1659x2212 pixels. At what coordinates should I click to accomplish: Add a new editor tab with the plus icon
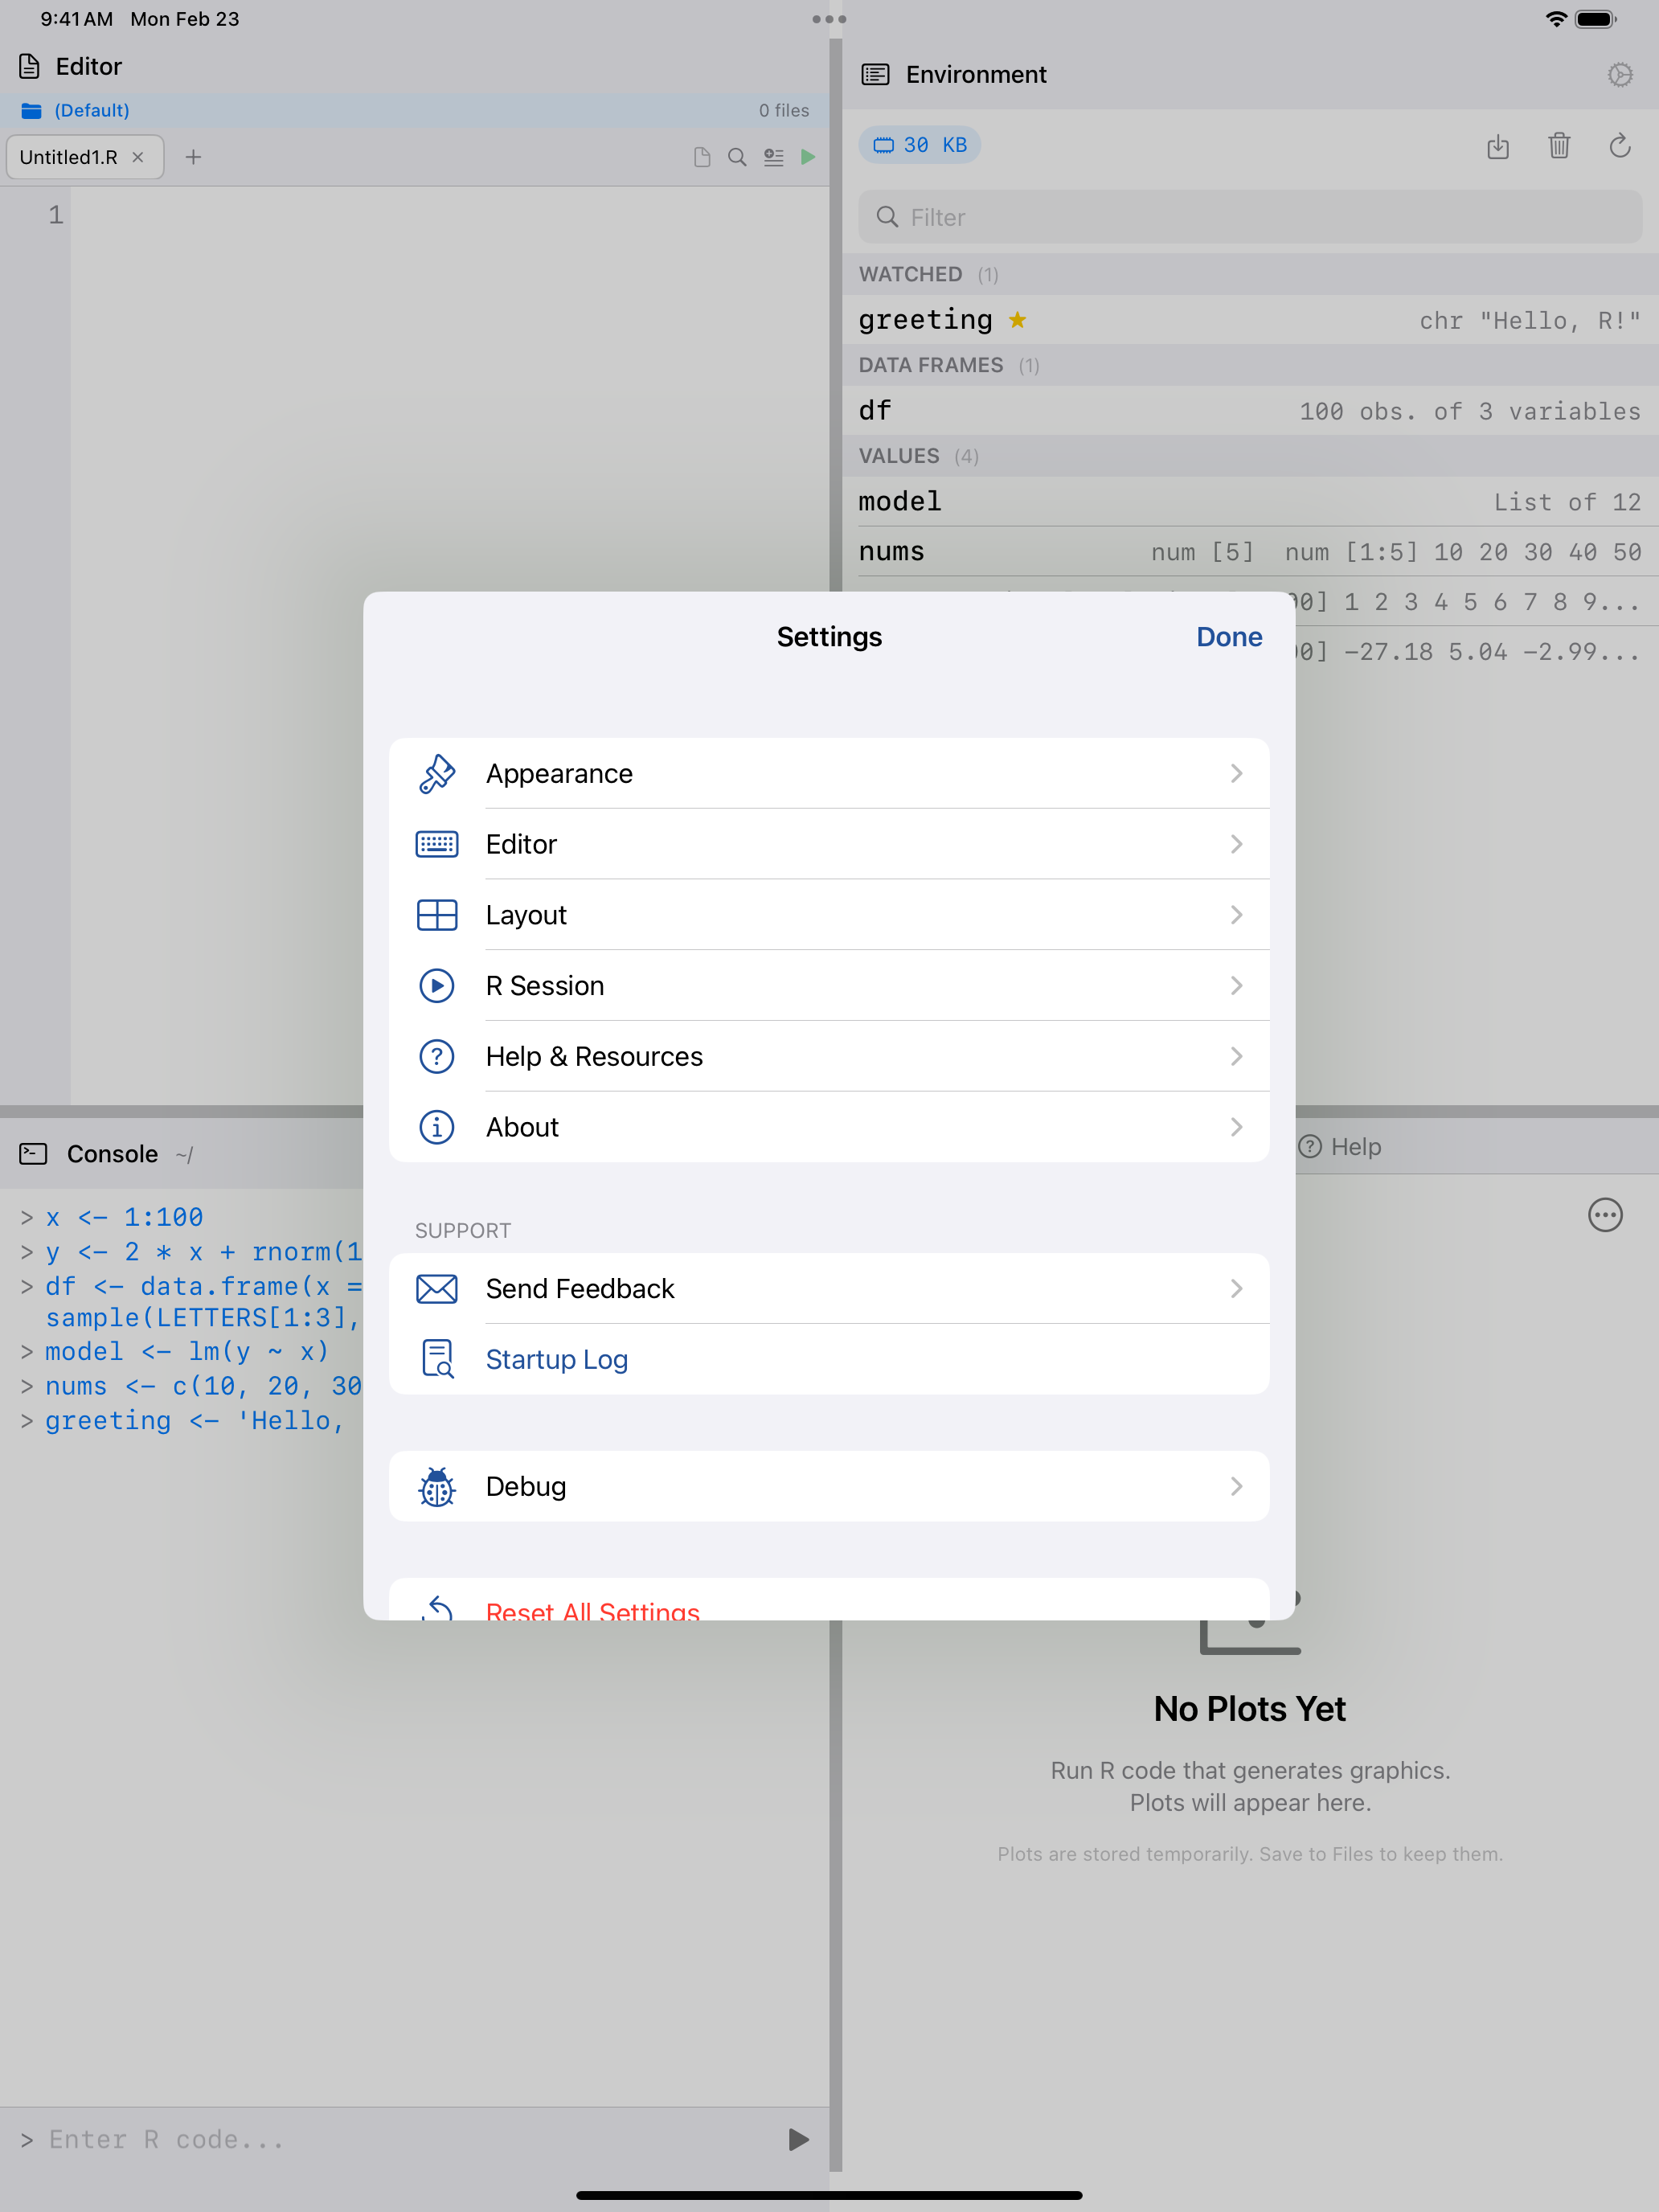click(194, 157)
